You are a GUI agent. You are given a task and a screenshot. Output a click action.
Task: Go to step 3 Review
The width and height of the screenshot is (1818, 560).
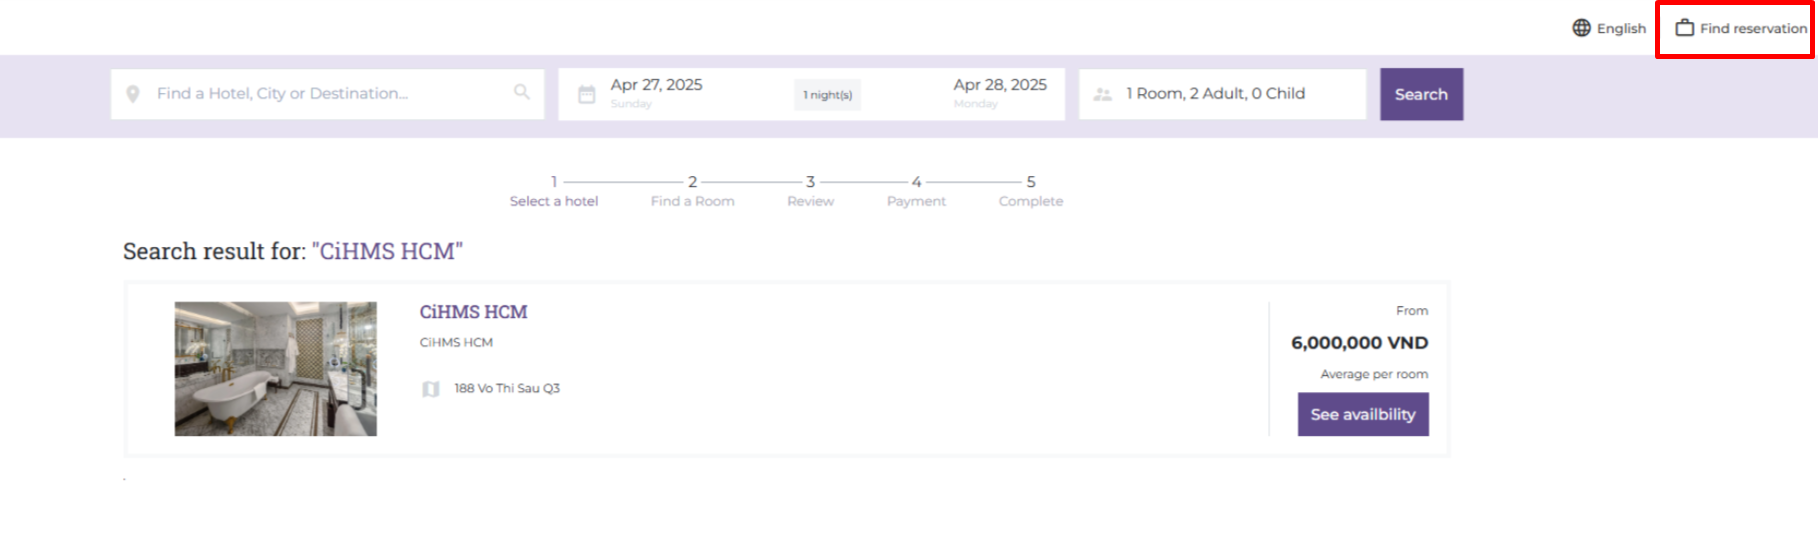(810, 191)
